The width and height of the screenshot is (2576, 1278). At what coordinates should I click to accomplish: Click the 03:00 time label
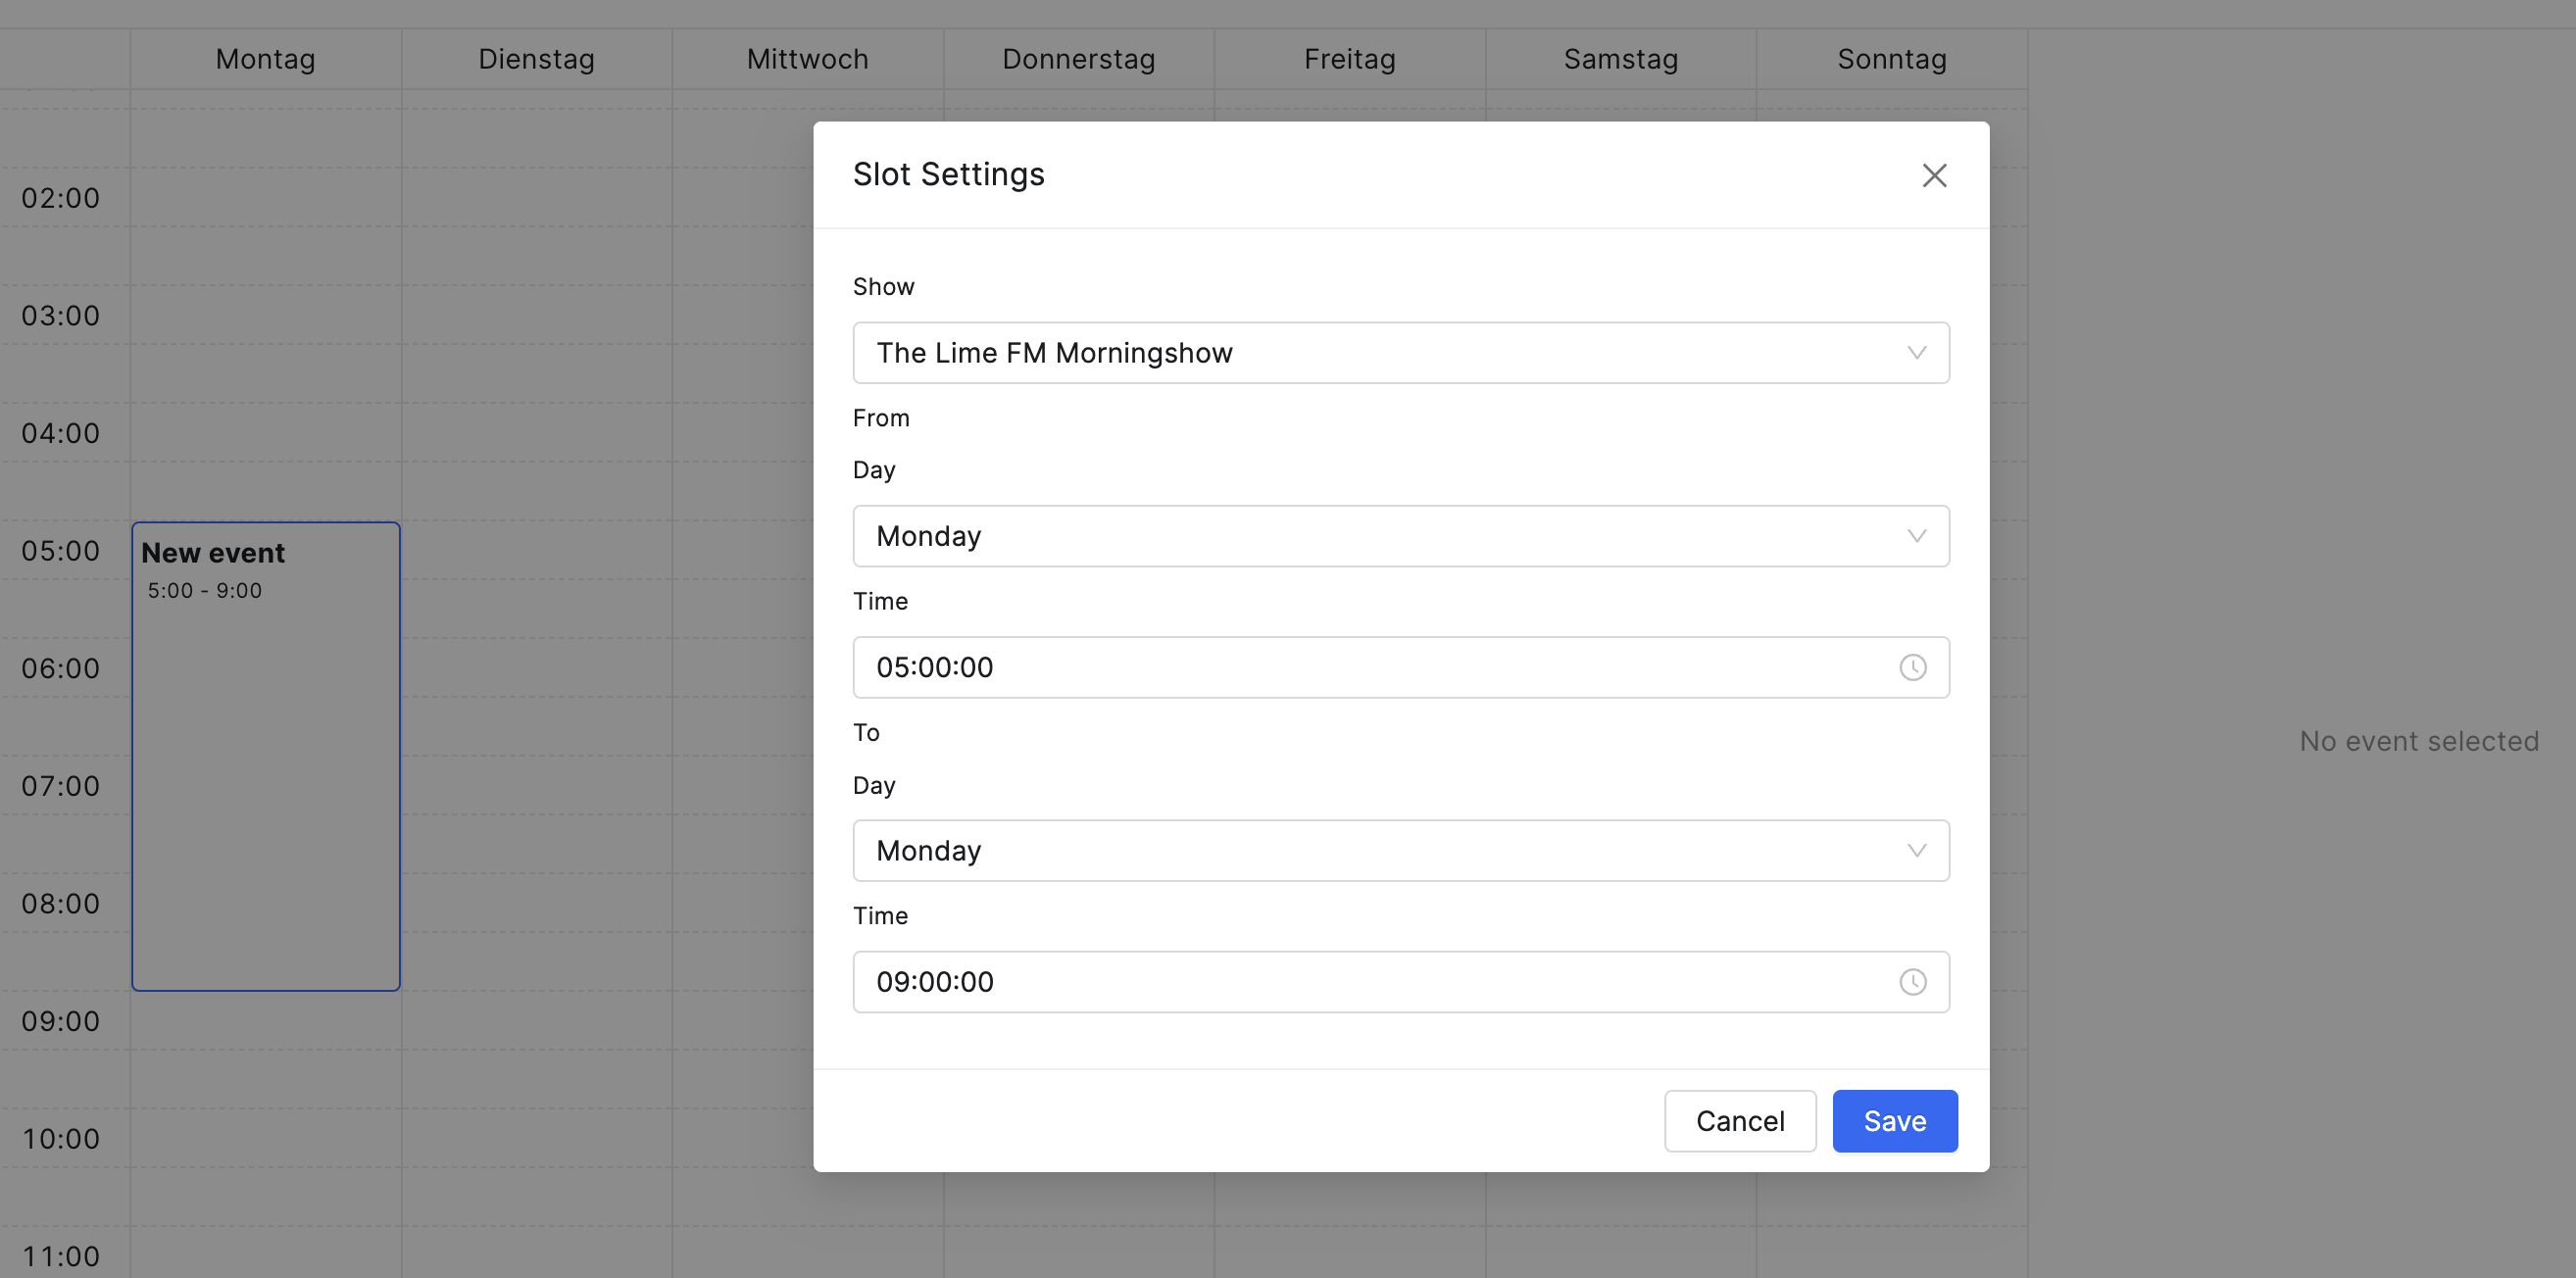[x=61, y=315]
